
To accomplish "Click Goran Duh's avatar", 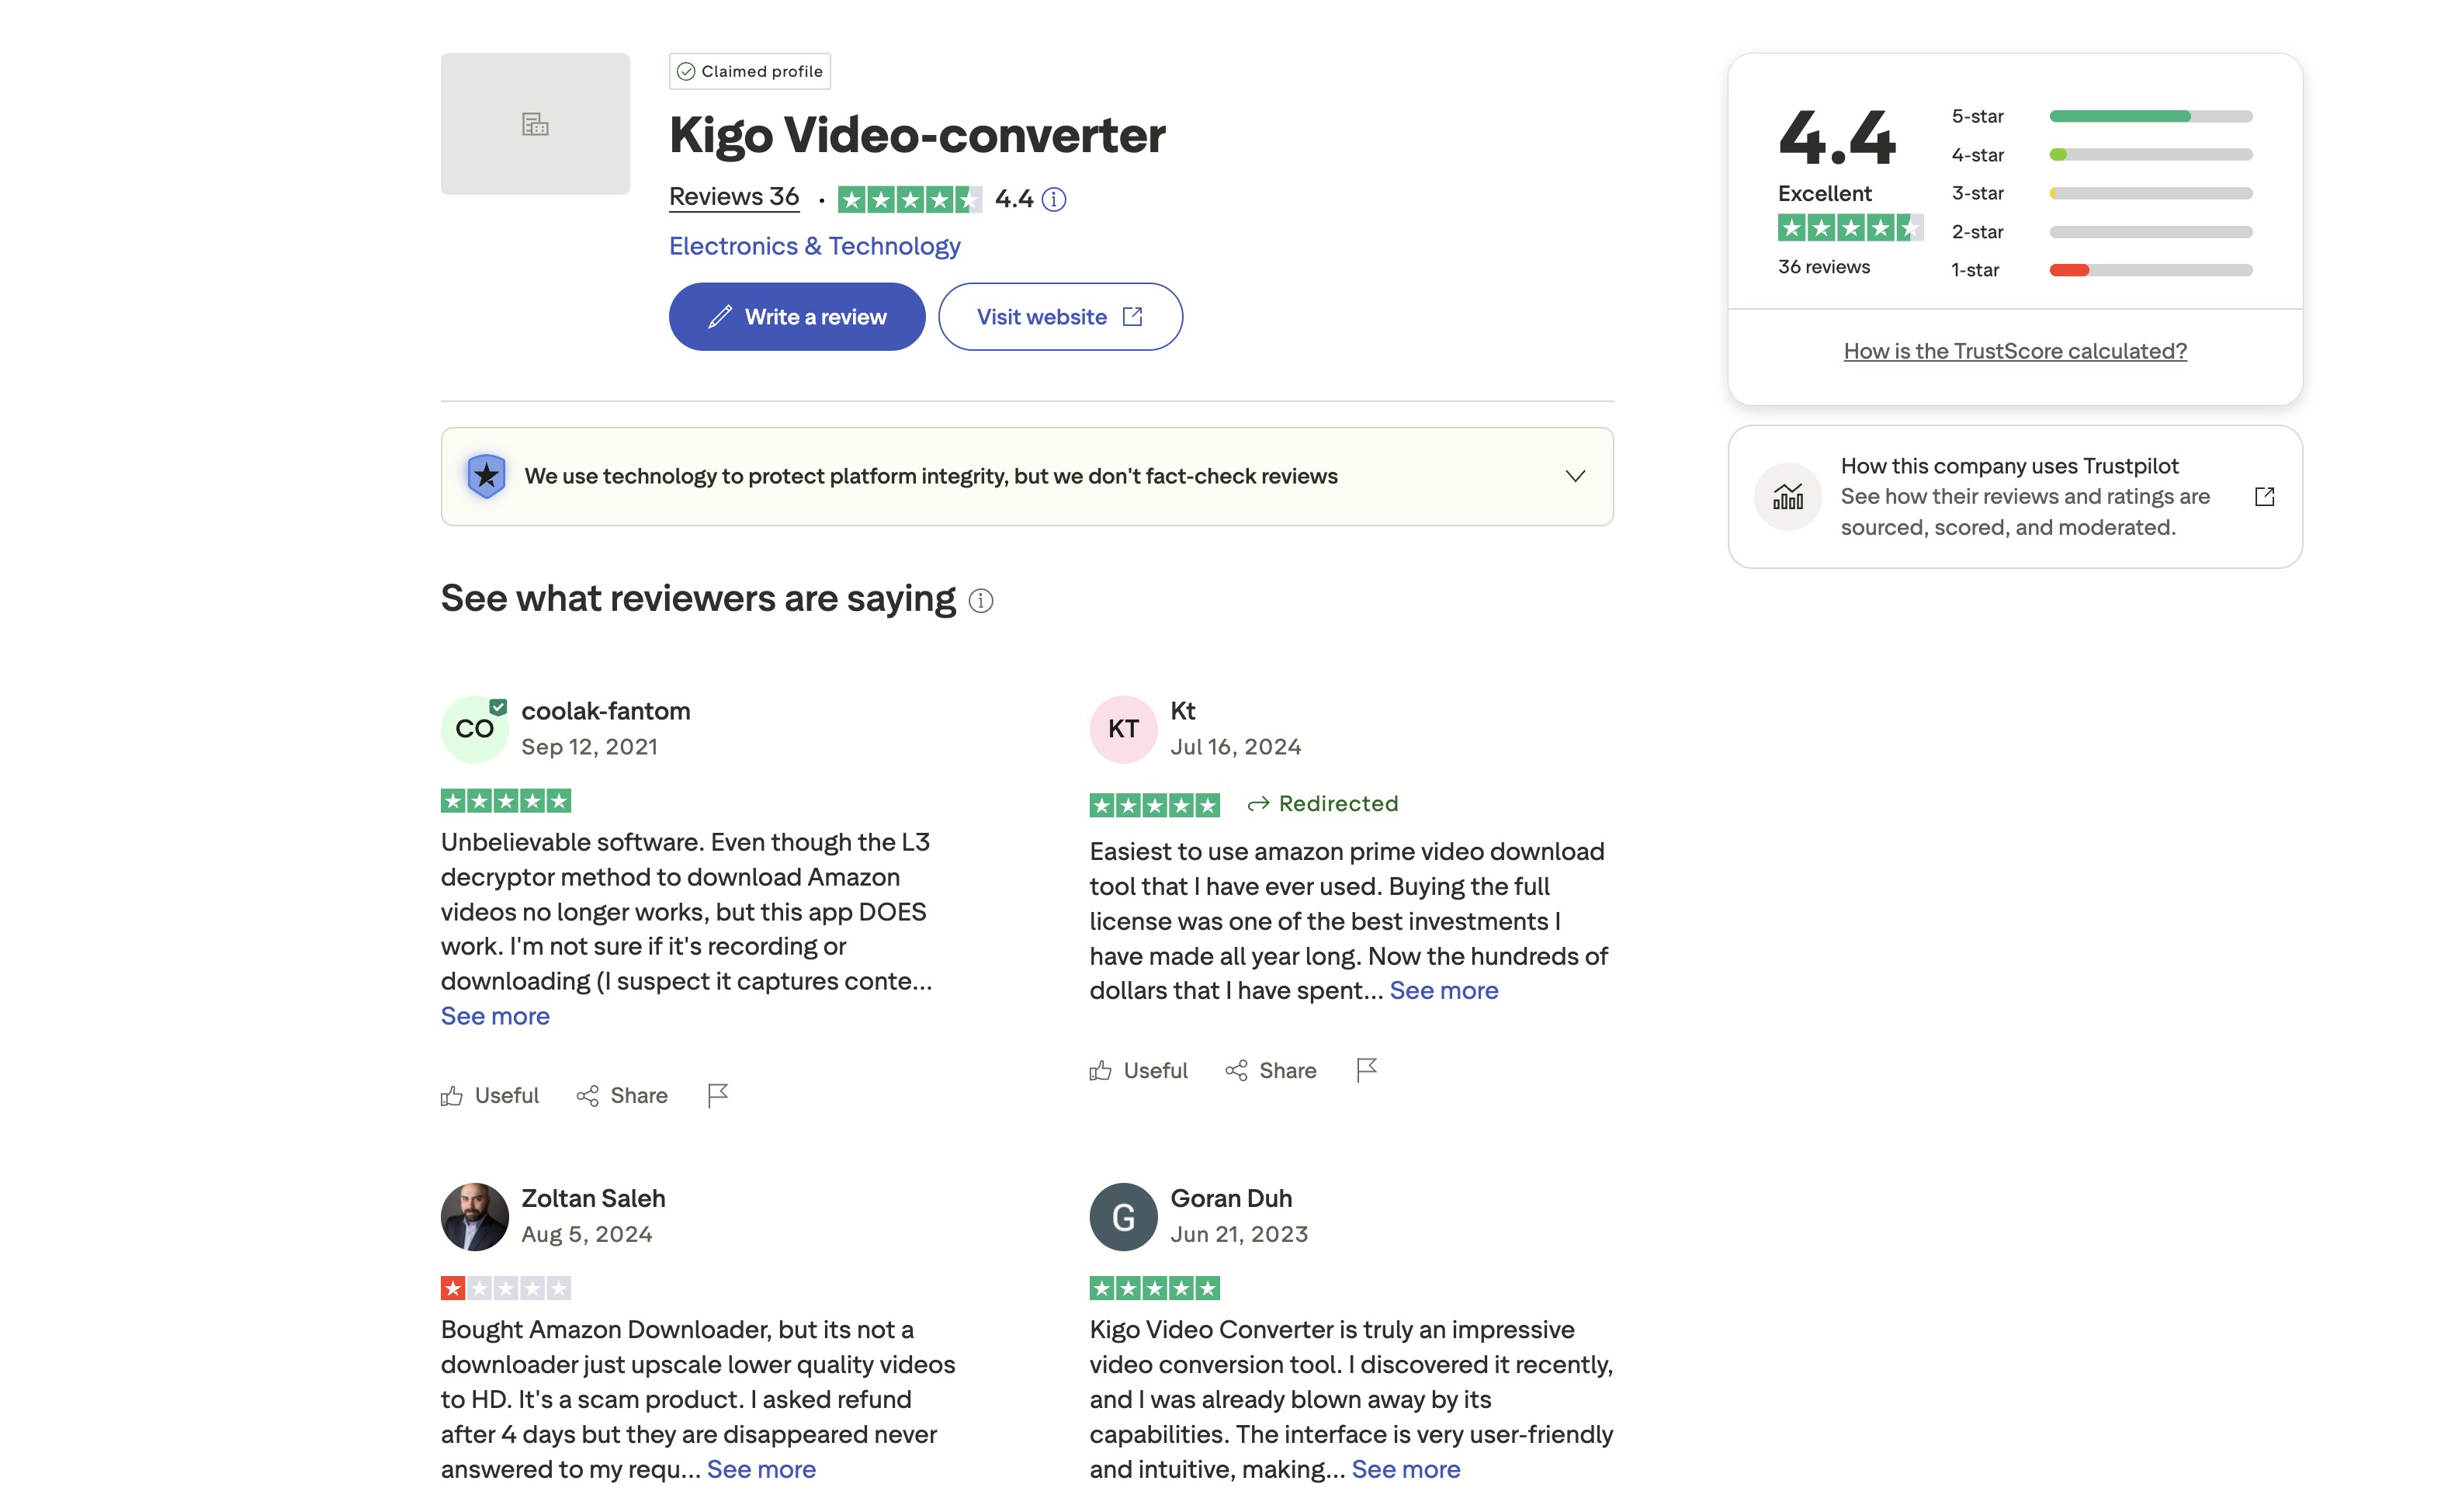I will [1122, 1216].
